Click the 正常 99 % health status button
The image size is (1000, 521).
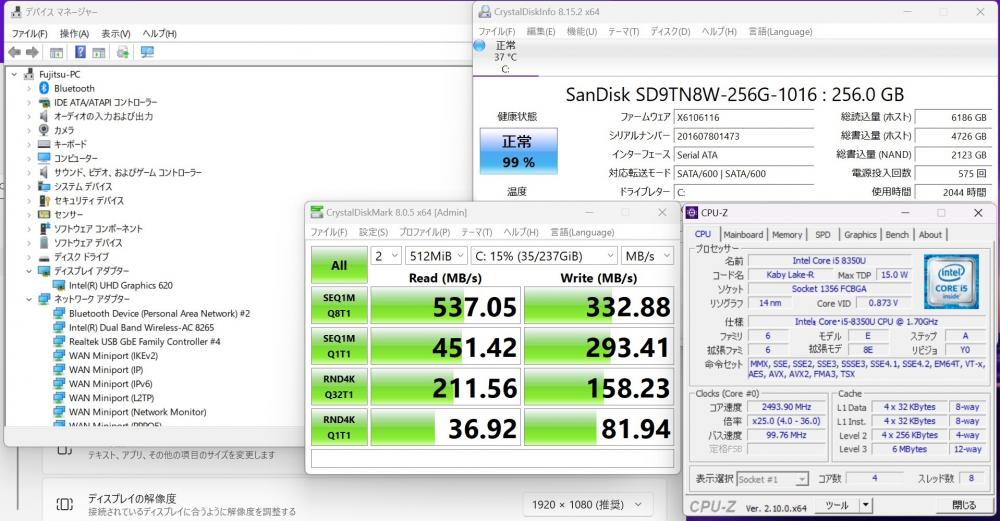tap(518, 151)
